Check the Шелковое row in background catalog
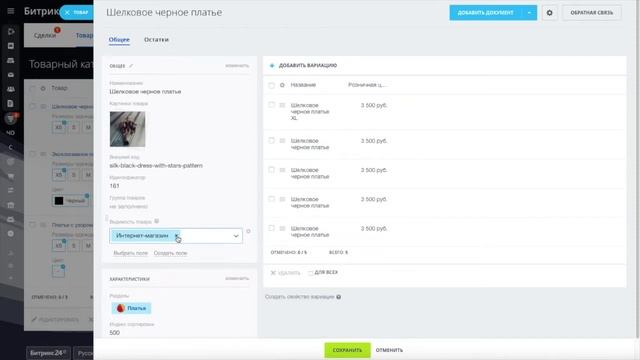The height and width of the screenshot is (360, 640). pos(33,106)
